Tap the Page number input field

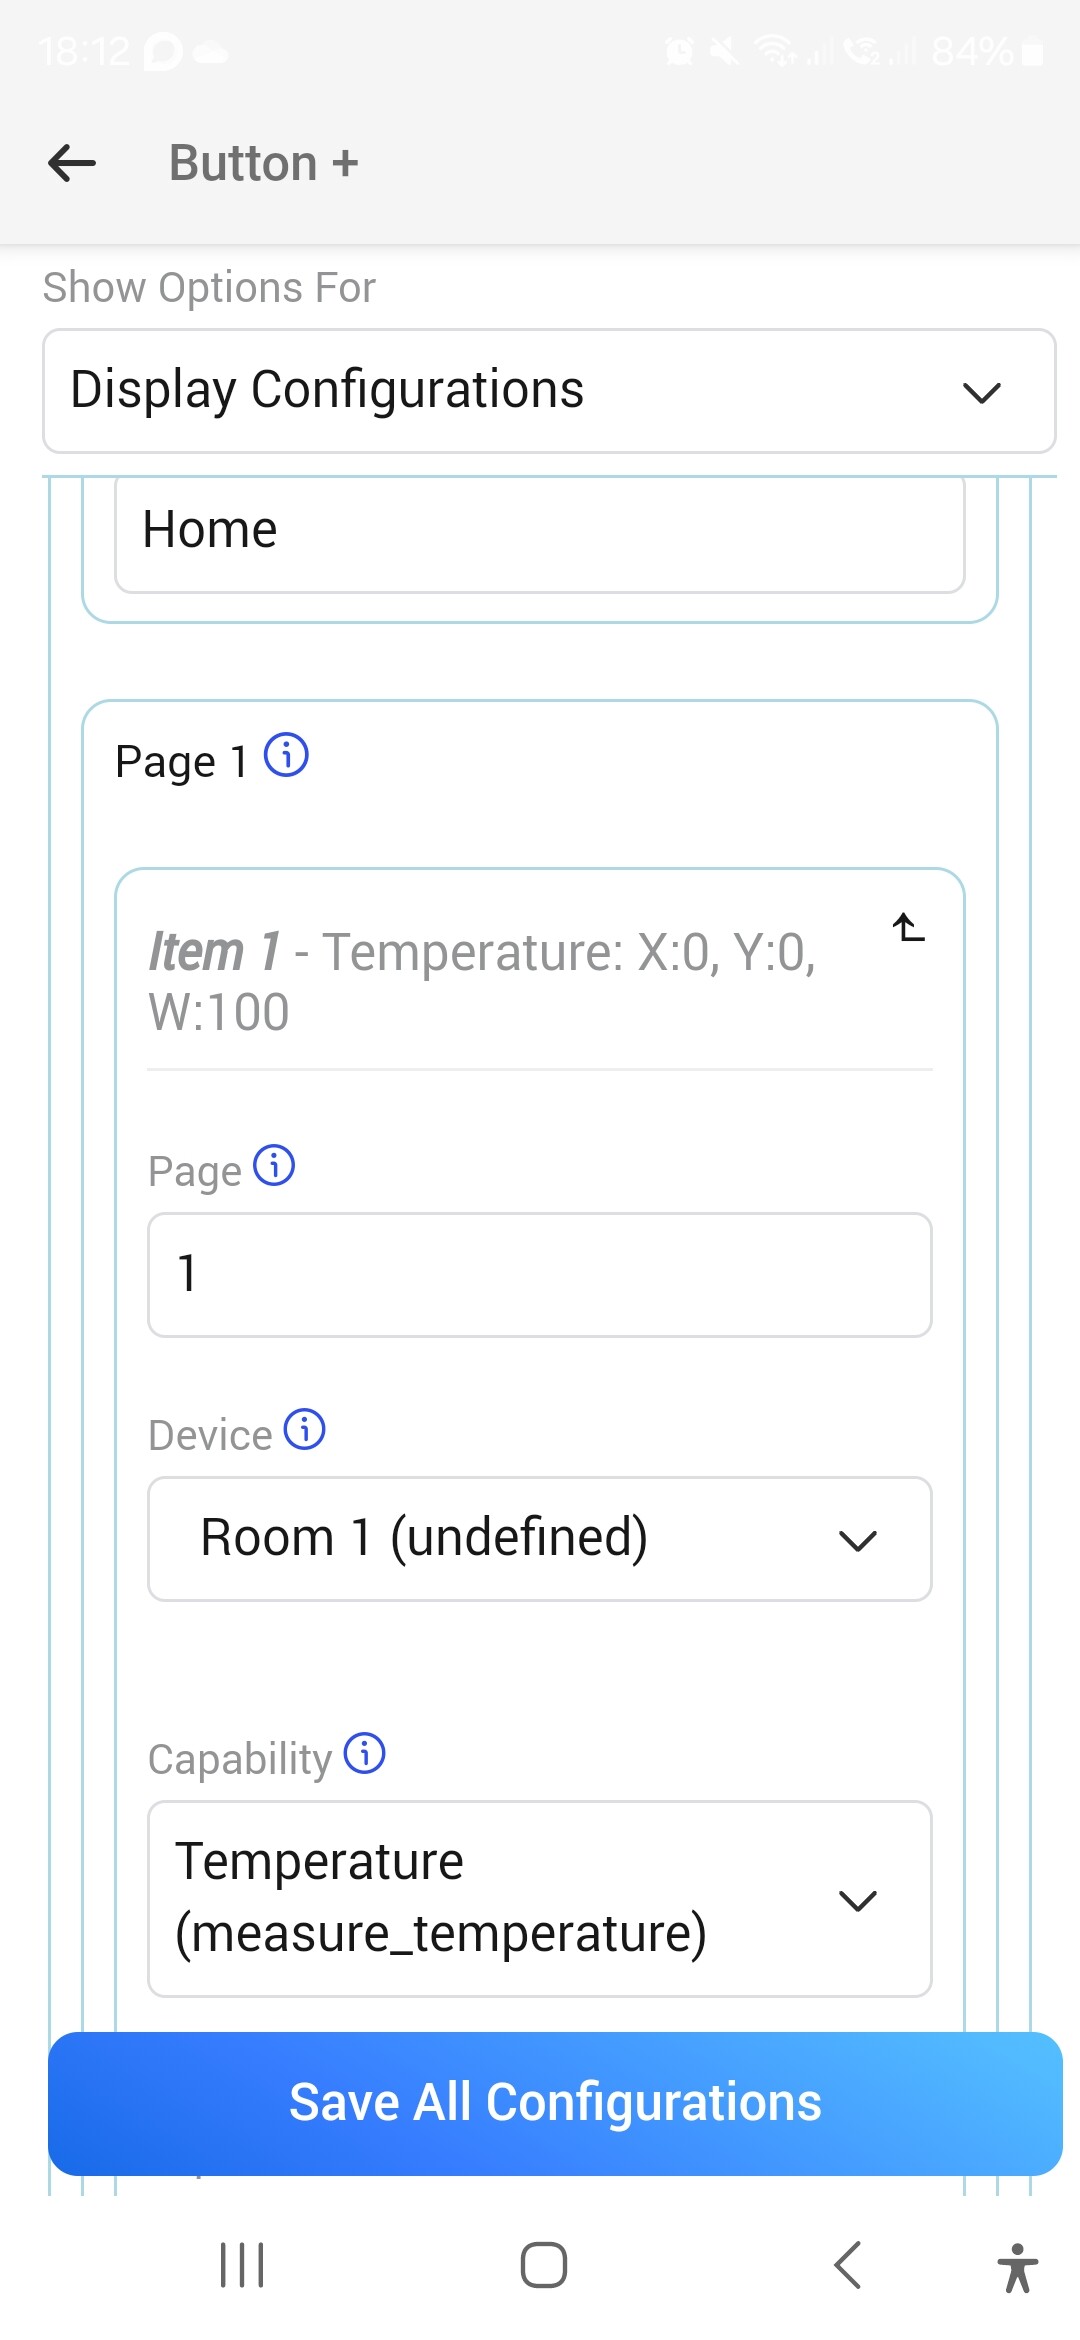[540, 1275]
